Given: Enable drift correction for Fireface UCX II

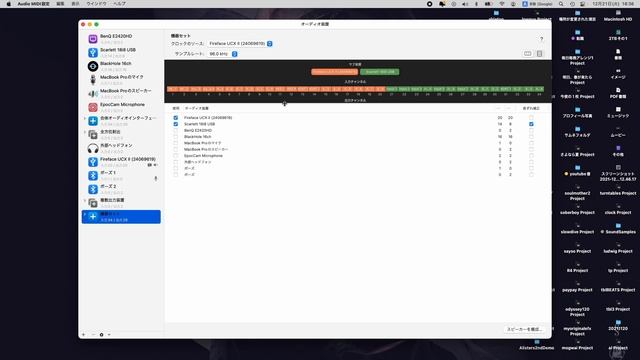Looking at the screenshot, I should 531,118.
